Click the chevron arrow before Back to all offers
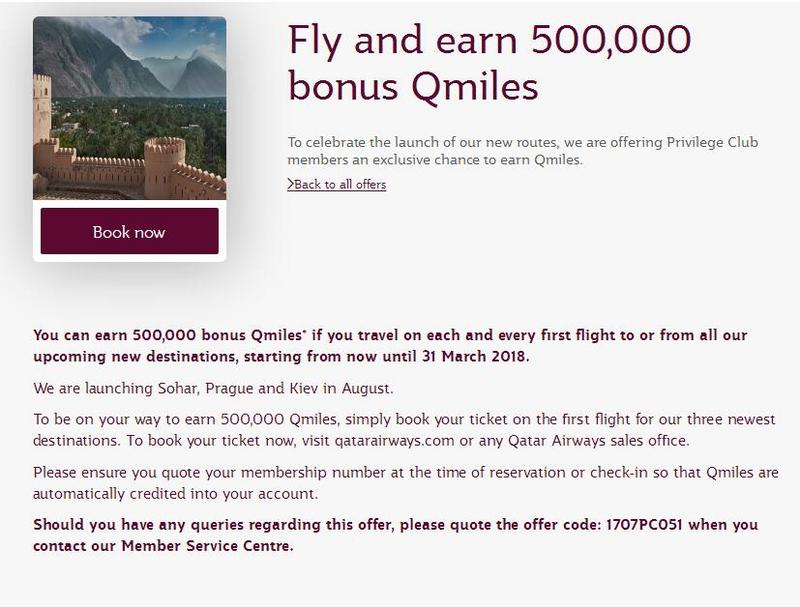 [290, 184]
